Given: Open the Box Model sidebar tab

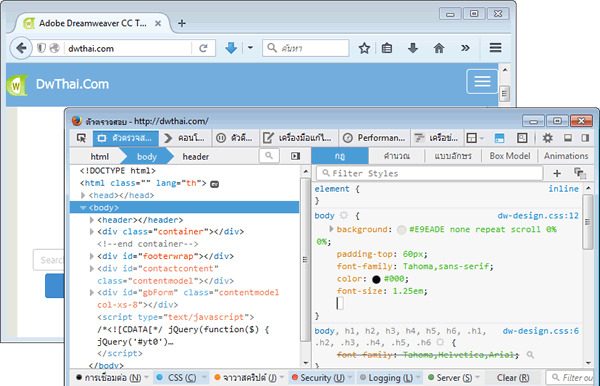Looking at the screenshot, I should pos(510,156).
